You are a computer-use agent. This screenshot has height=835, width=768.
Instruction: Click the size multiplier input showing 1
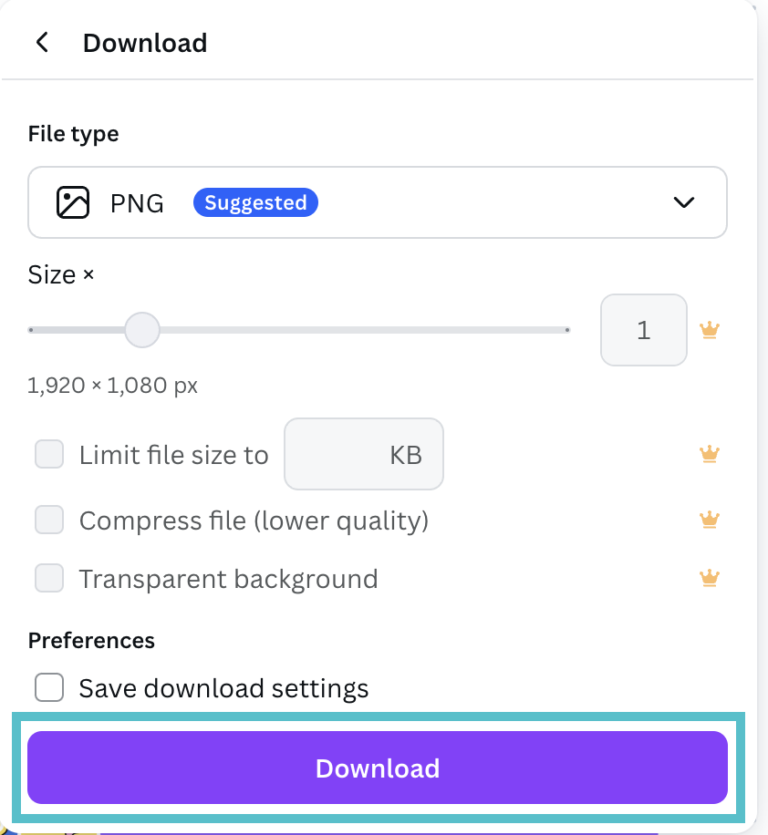pyautogui.click(x=643, y=330)
